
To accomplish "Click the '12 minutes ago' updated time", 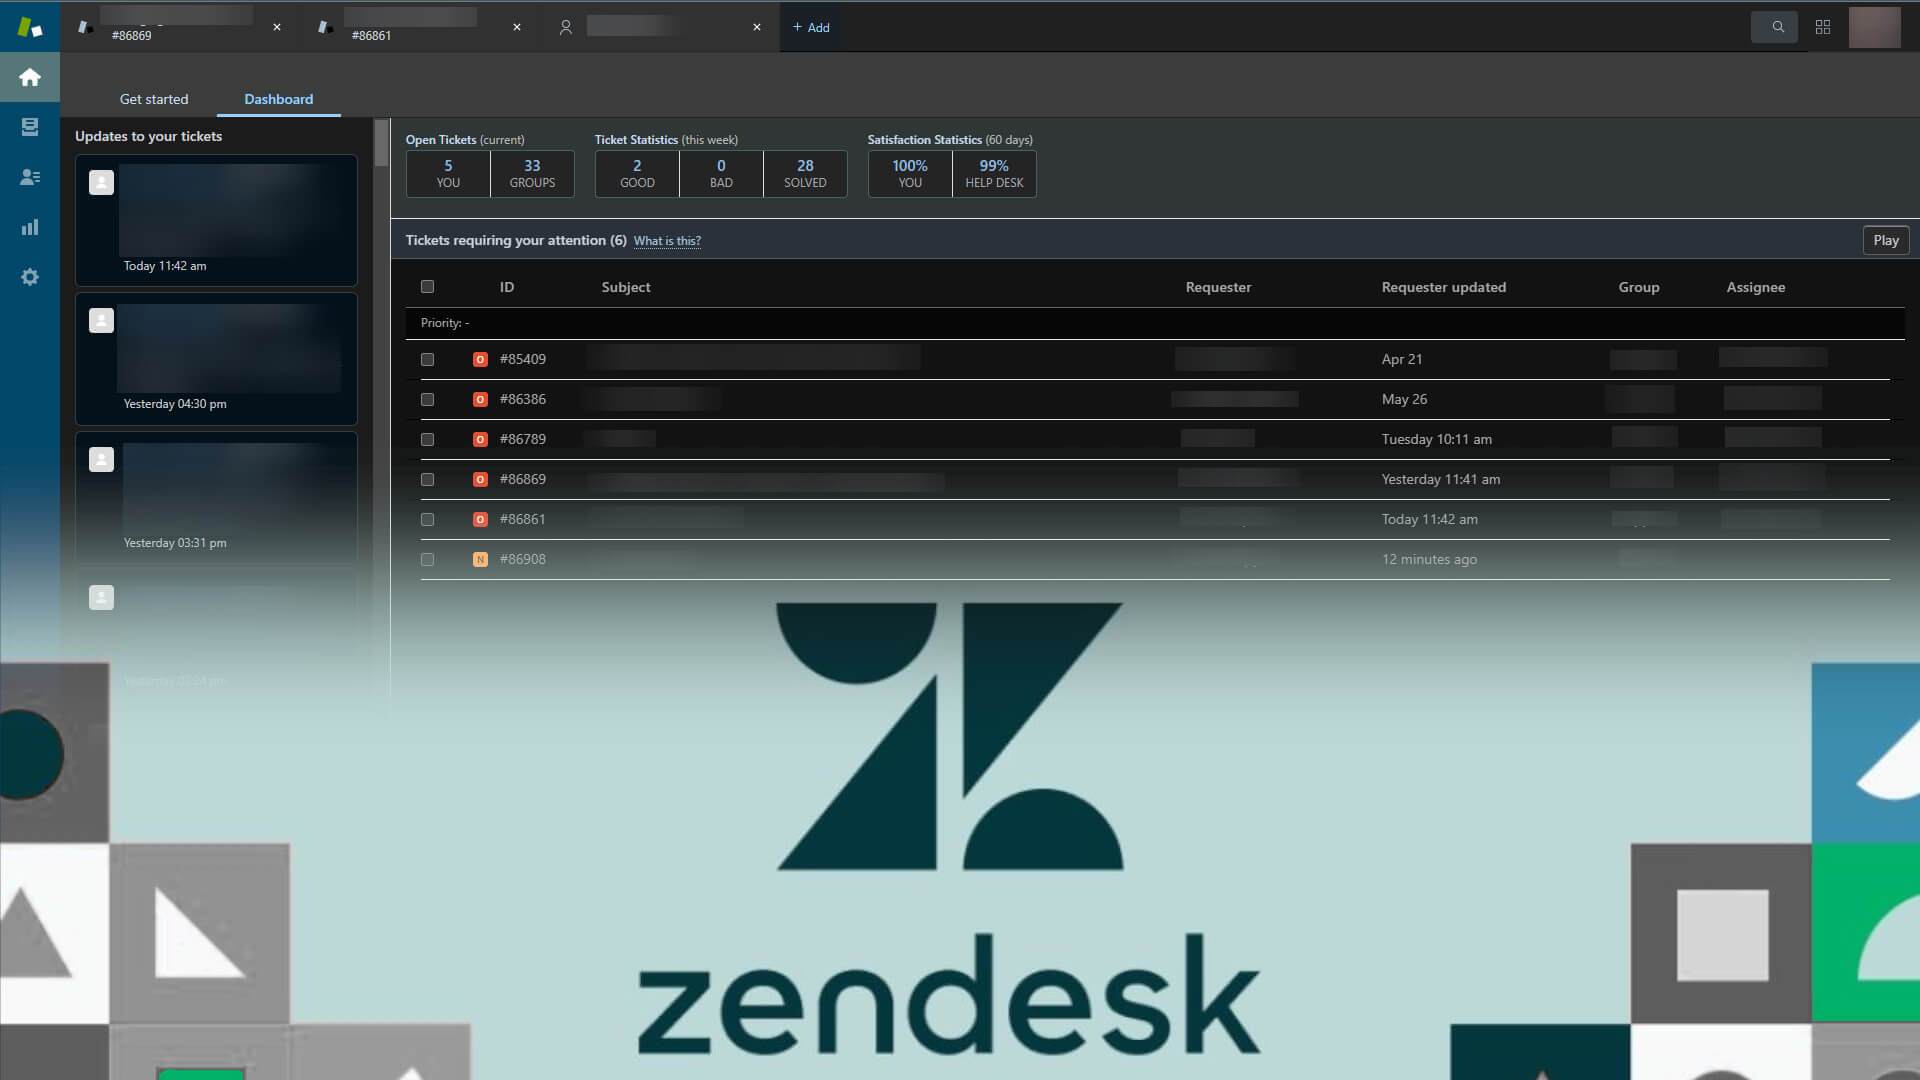I will click(1429, 559).
